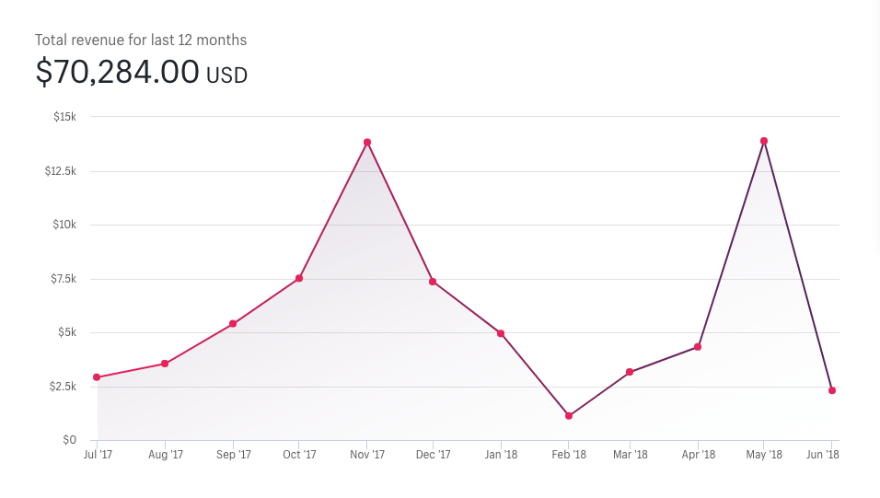Screen dimensions: 880x498
Task: Select the Aug '17 revenue data point
Action: (165, 364)
